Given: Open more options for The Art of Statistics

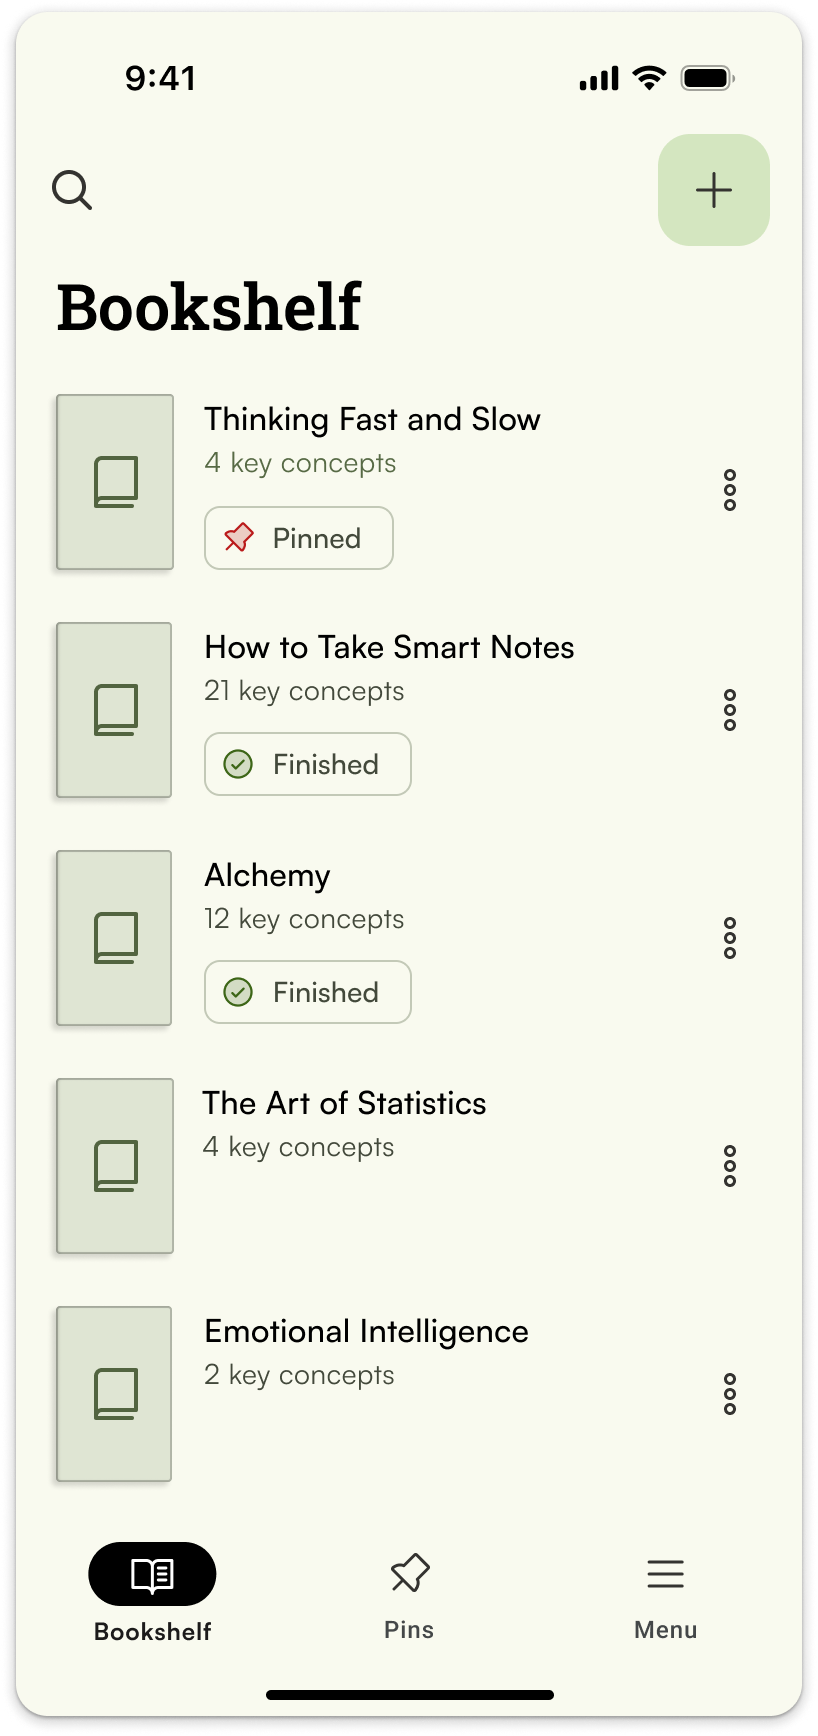Looking at the screenshot, I should (730, 1166).
